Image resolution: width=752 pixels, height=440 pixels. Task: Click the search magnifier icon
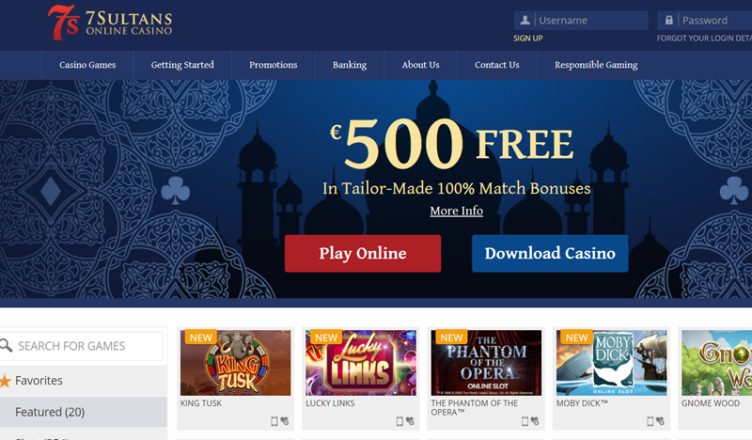(x=6, y=345)
